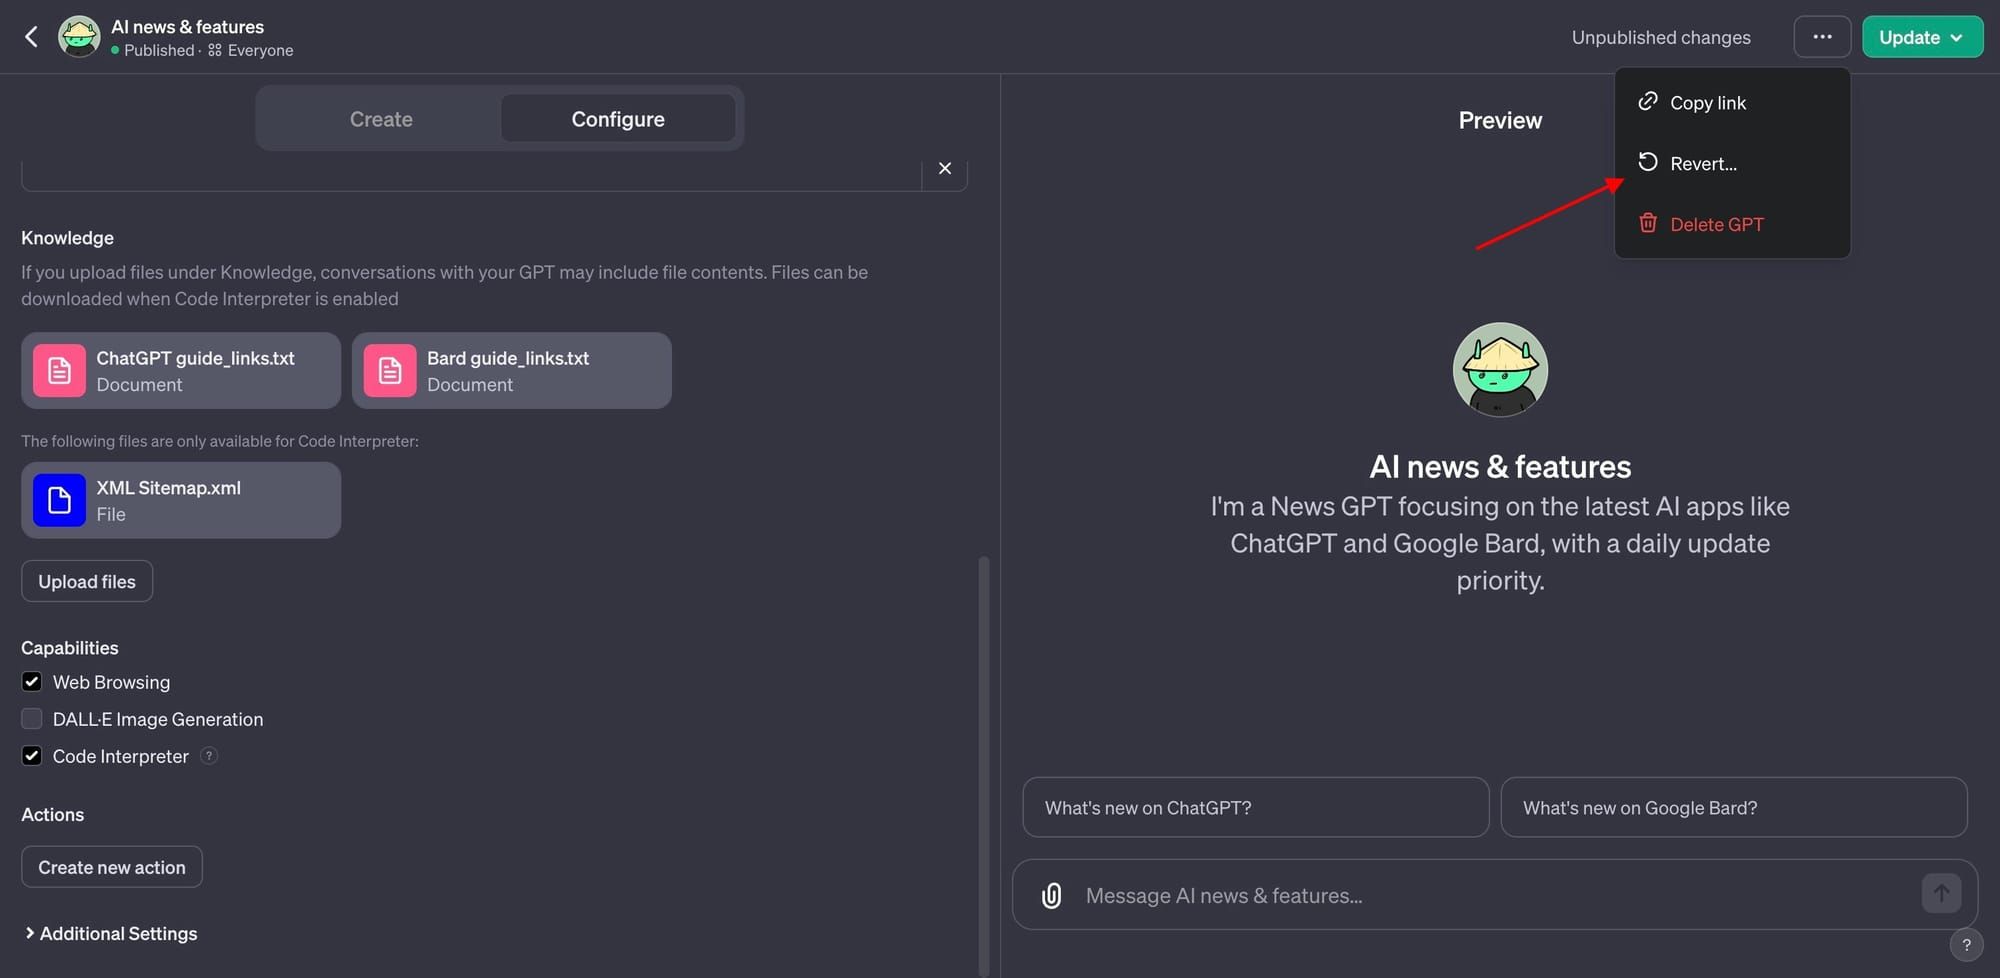The image size is (2000, 978).
Task: Uncheck the Code Interpreter capability
Action: point(31,755)
